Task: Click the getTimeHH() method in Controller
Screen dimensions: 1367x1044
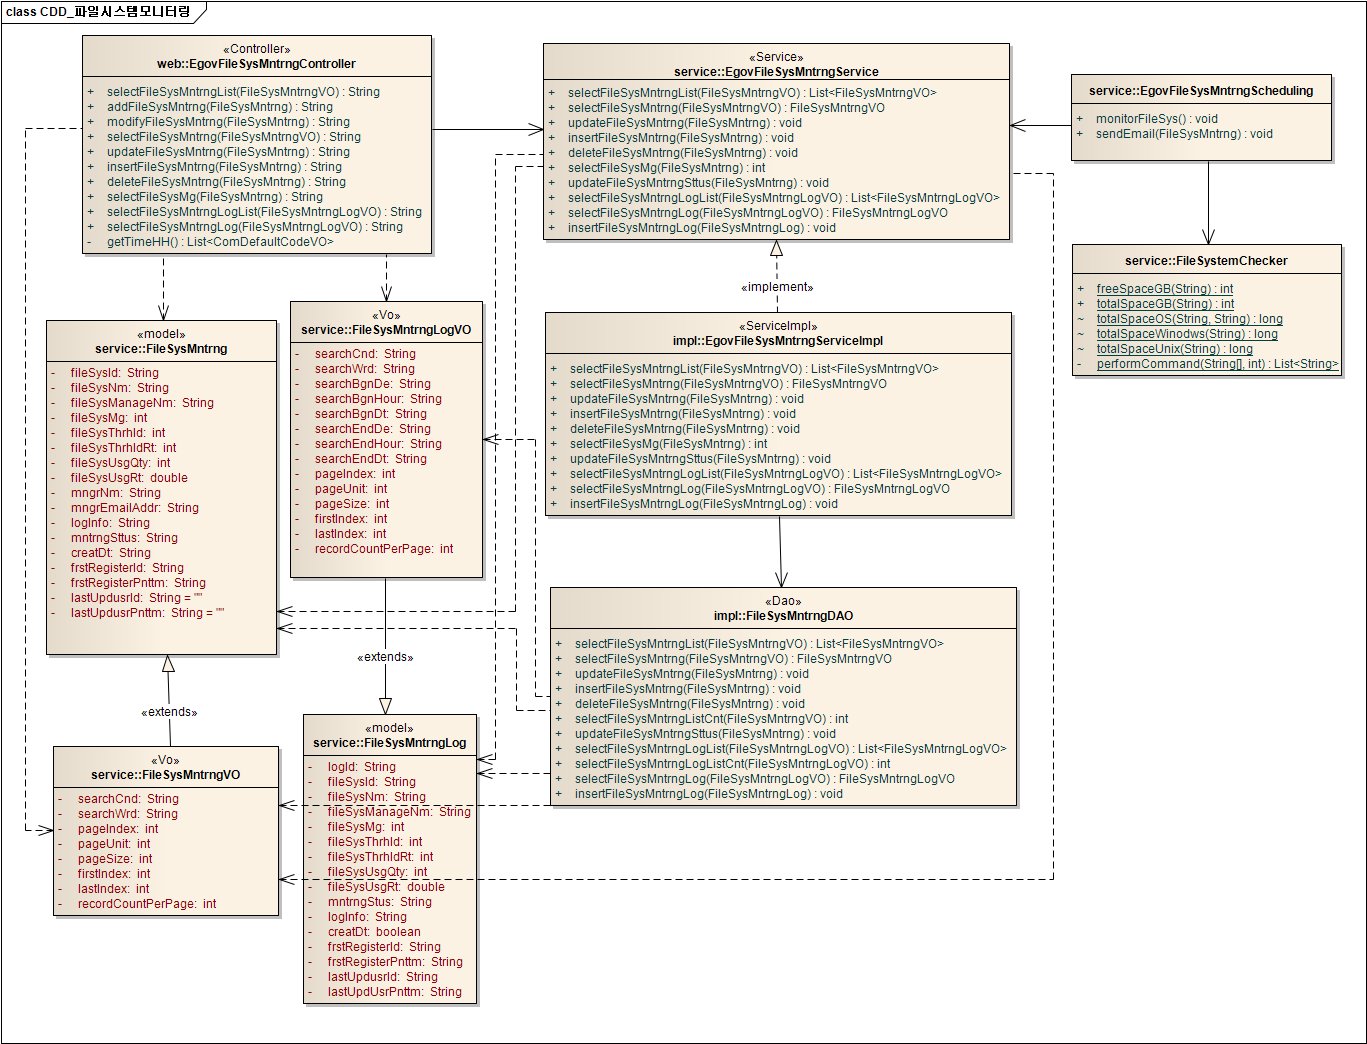Action: (x=220, y=242)
